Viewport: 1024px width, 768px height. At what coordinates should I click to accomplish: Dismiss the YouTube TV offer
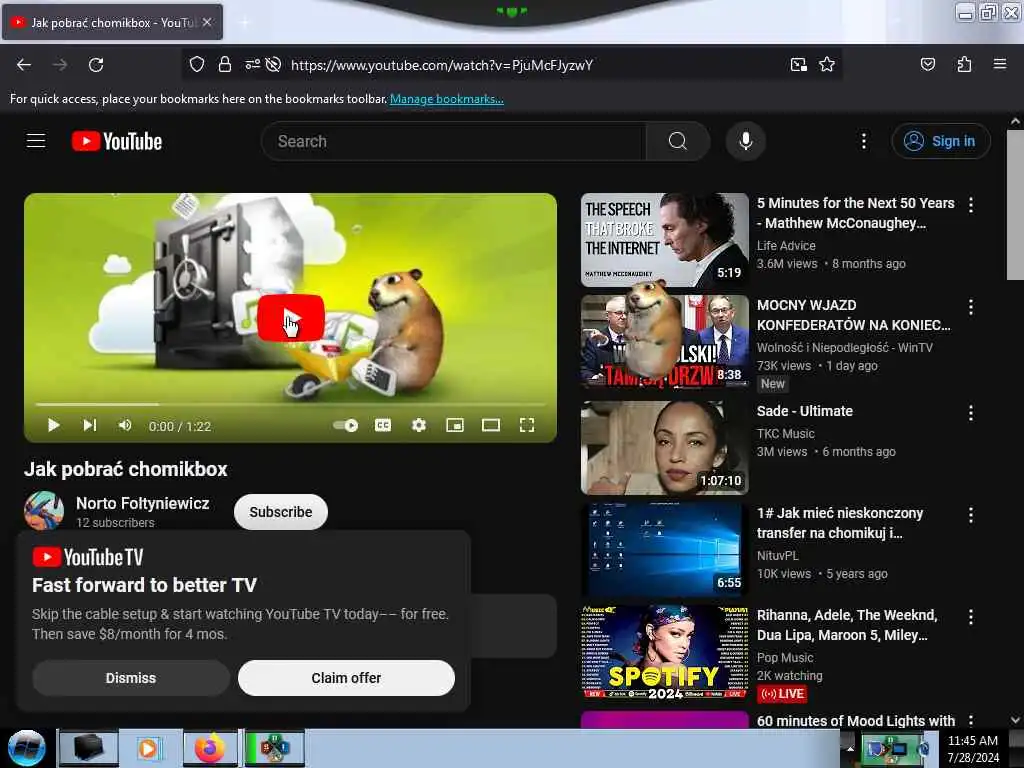point(131,678)
